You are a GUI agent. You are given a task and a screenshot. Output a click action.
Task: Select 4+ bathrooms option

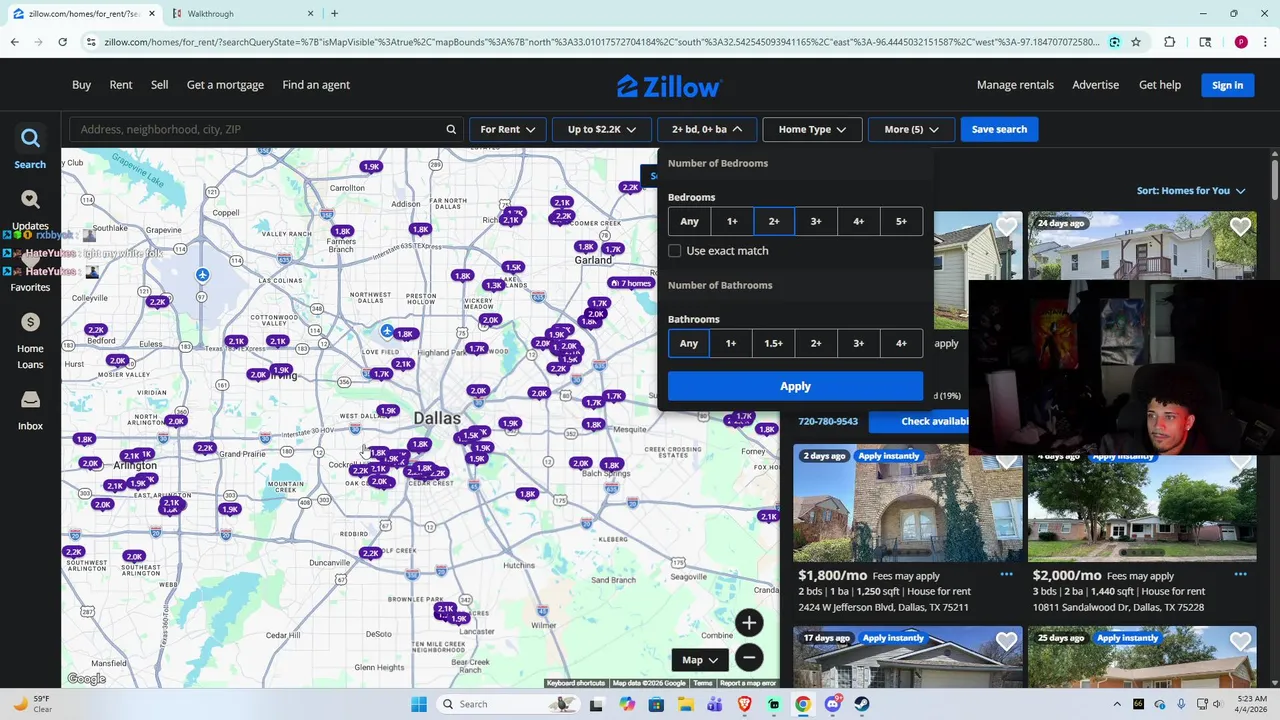tap(901, 343)
